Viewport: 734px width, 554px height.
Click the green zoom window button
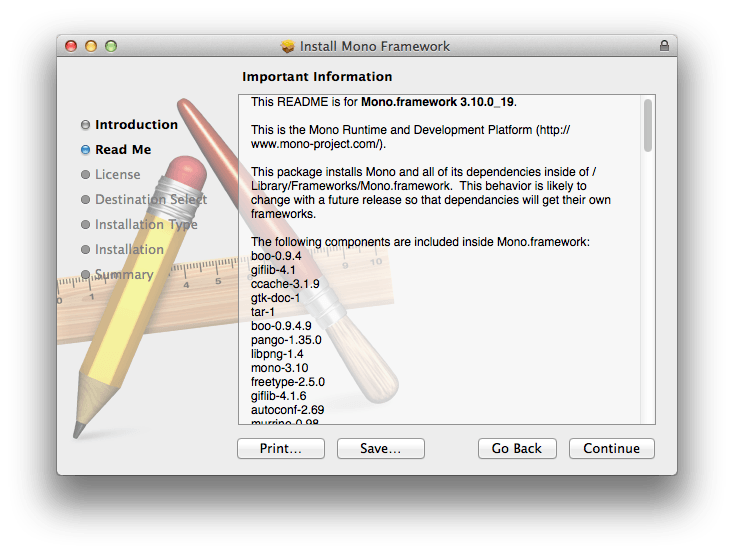pyautogui.click(x=111, y=46)
